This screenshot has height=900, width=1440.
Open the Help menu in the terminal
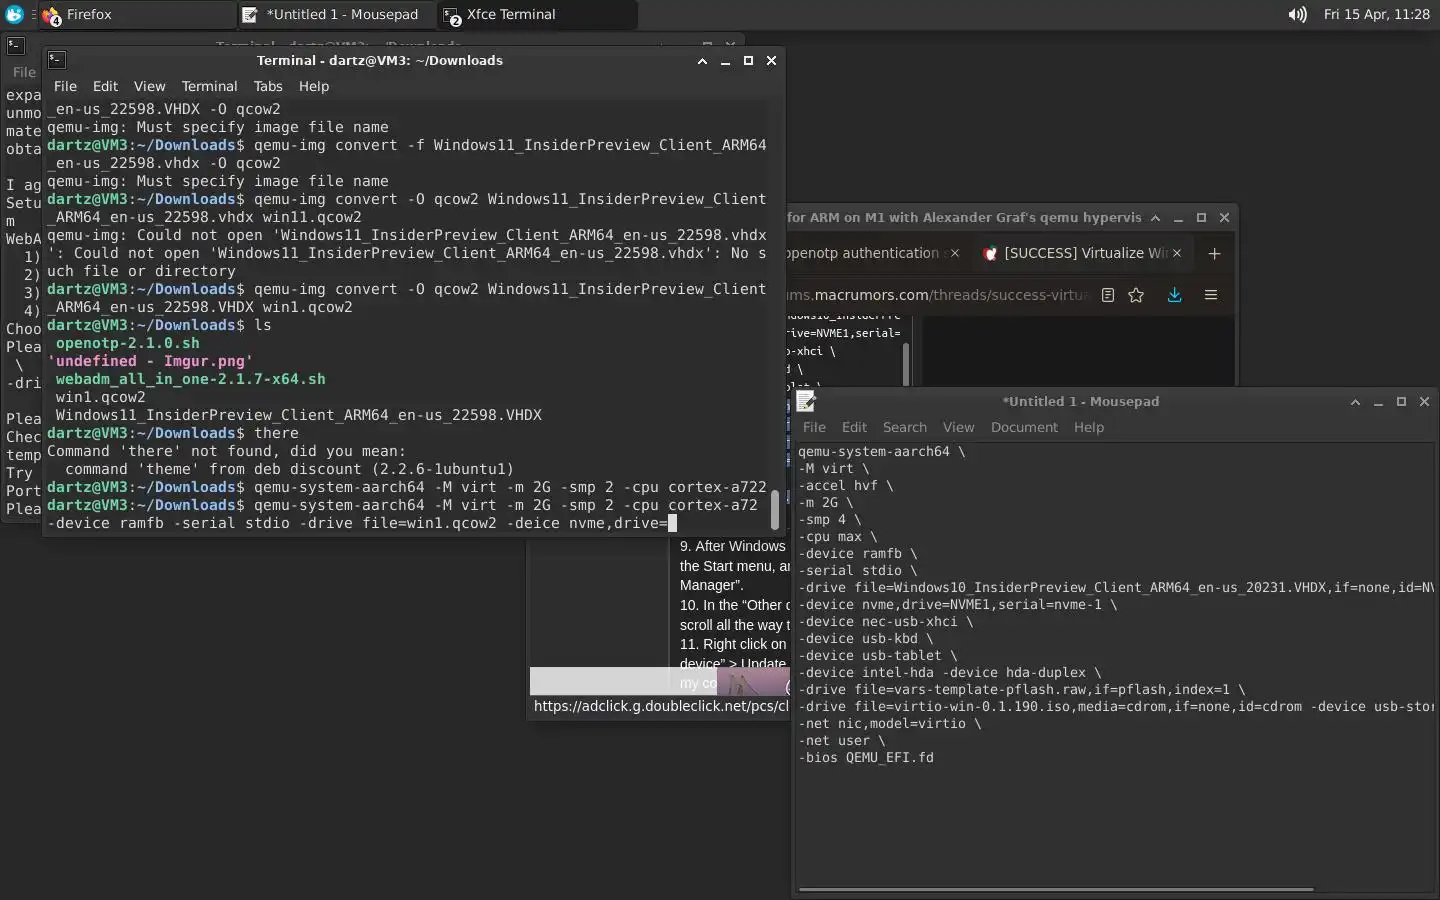point(313,86)
